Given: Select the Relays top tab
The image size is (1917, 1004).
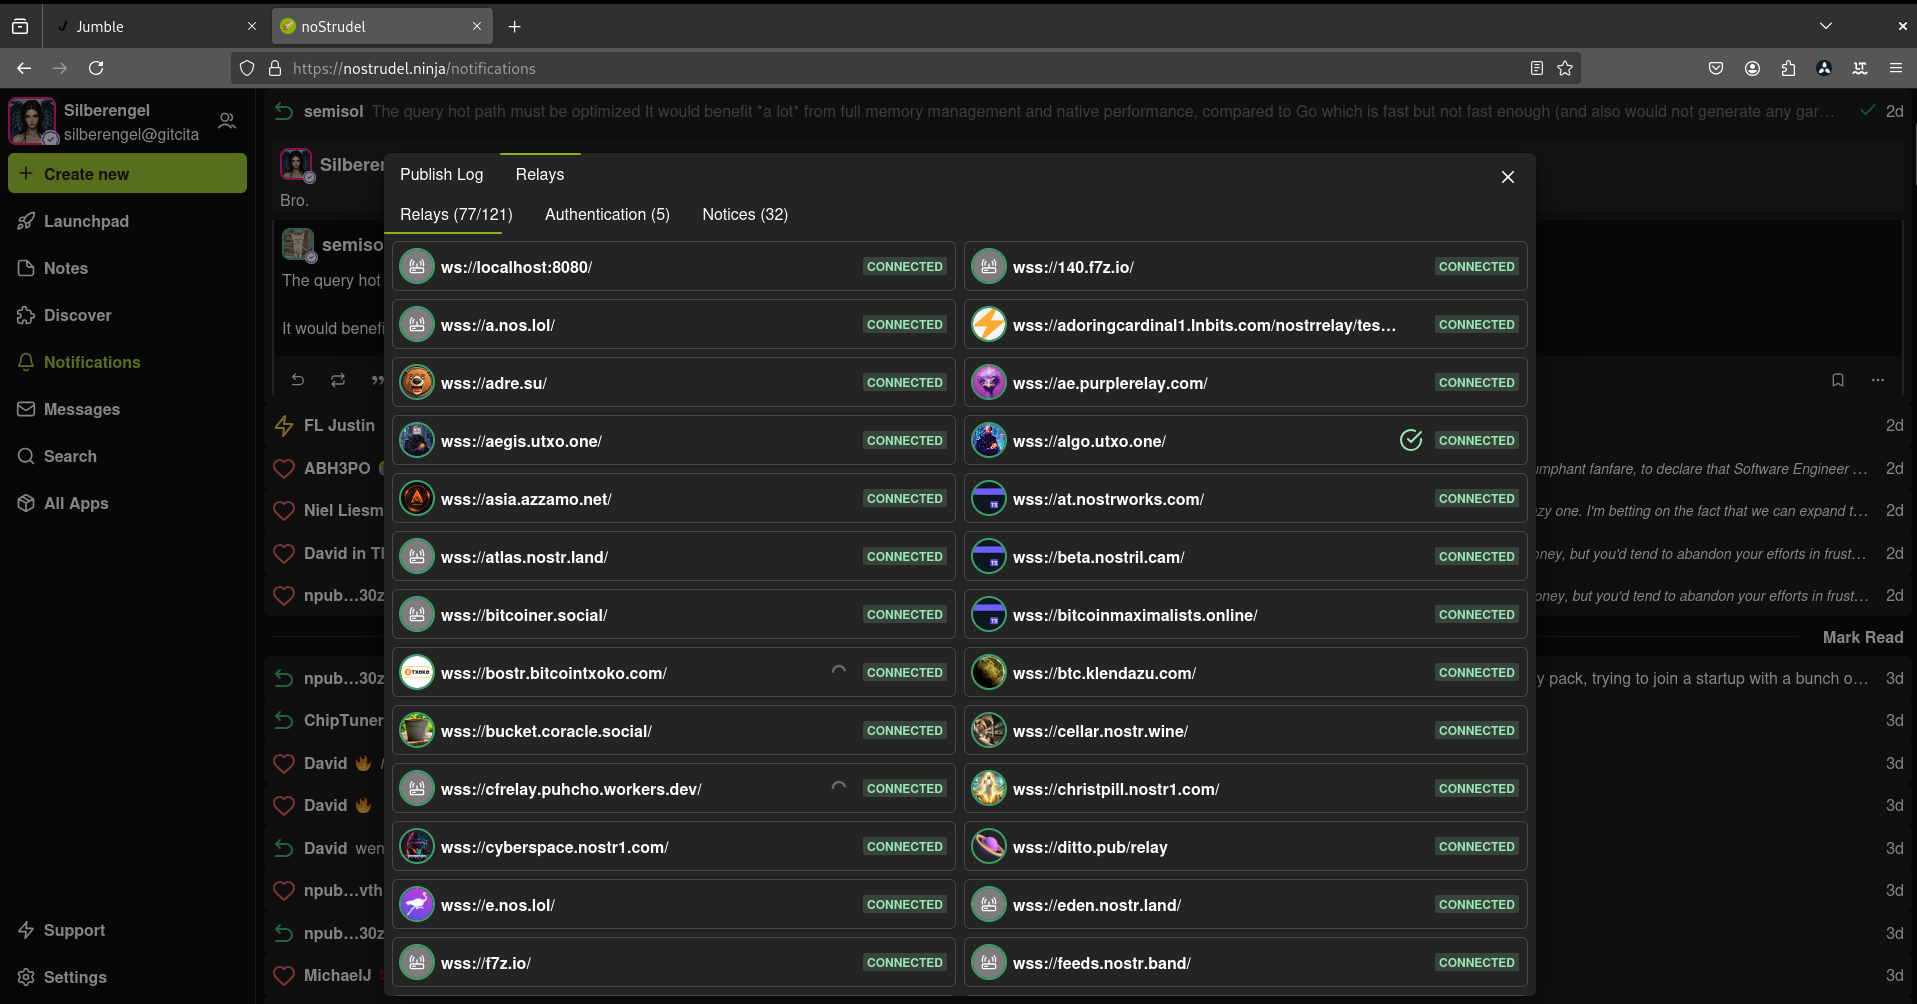Looking at the screenshot, I should (x=540, y=174).
